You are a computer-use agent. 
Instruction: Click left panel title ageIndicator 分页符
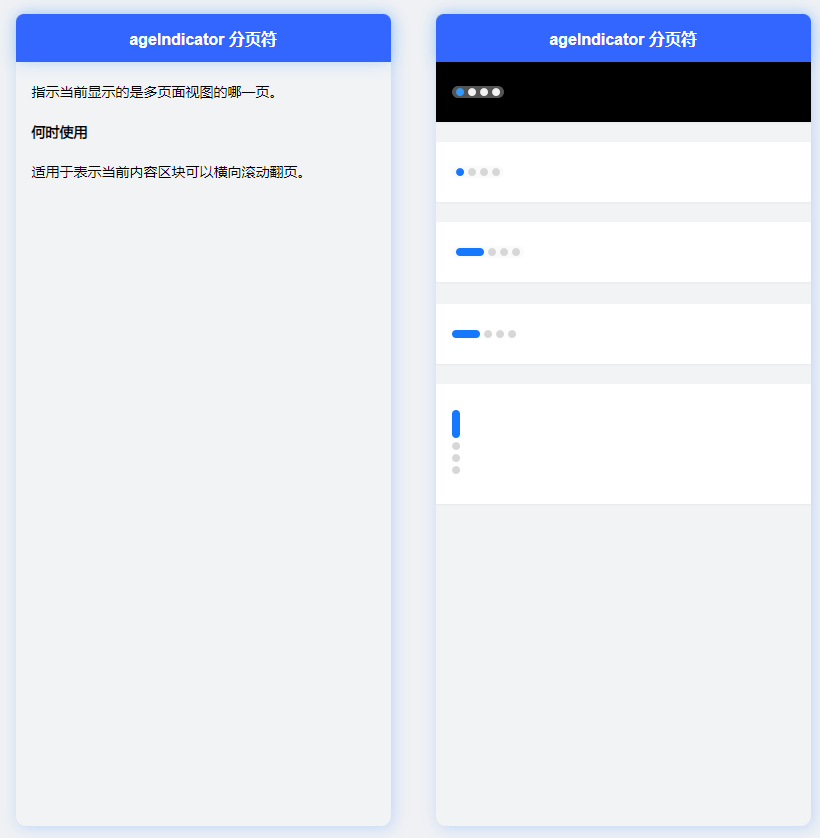203,39
